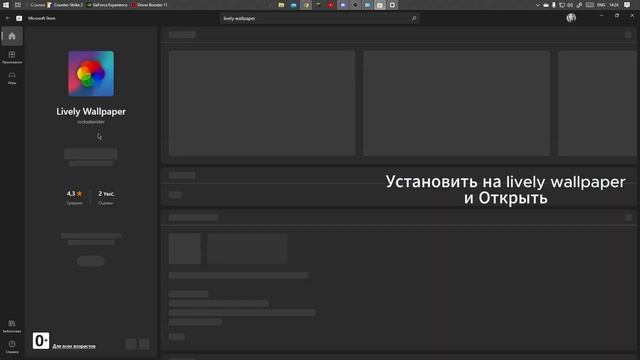Screen dimensions: 640x360
Task: Click the Lively Wallpaper app logo
Action: point(91,73)
